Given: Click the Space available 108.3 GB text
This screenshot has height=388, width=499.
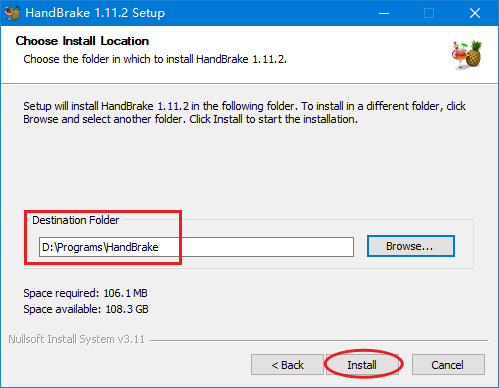Looking at the screenshot, I should coord(86,309).
